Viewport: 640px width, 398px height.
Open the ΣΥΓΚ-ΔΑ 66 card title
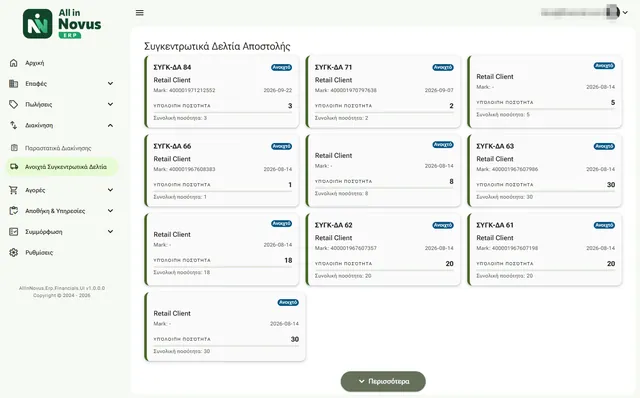pyautogui.click(x=172, y=146)
